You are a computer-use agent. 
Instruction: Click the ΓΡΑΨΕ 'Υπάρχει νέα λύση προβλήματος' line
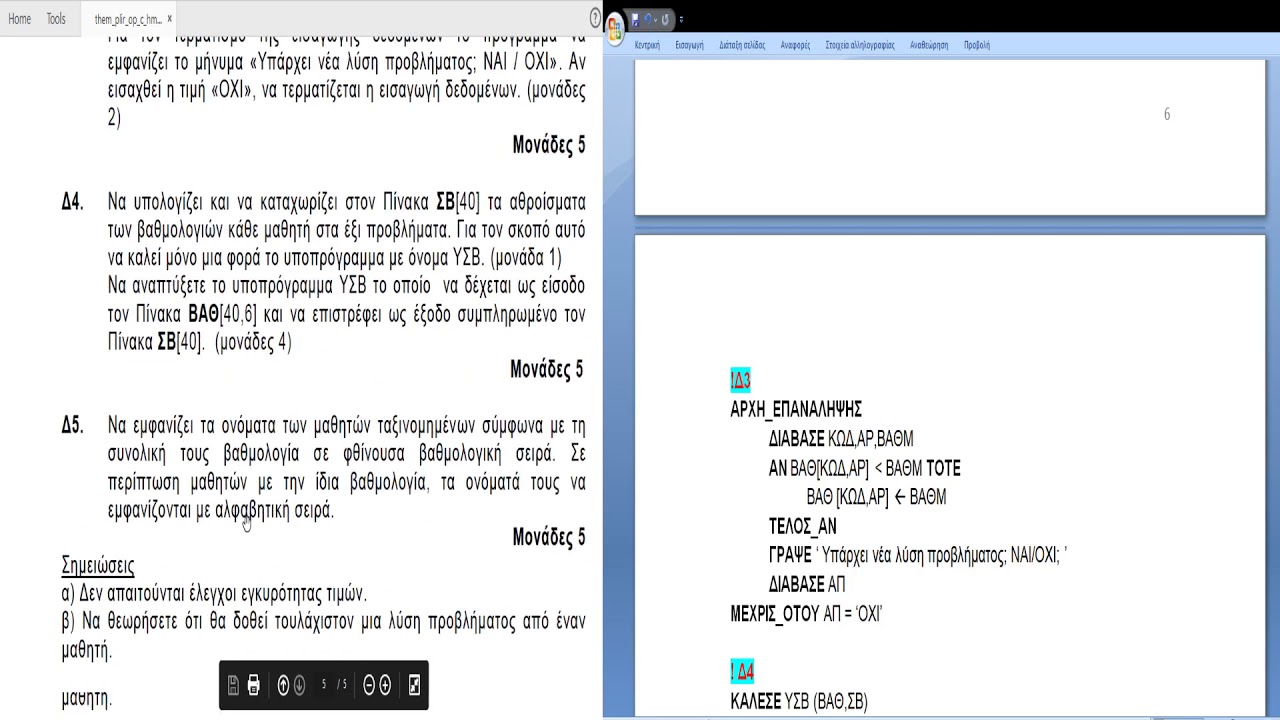(x=918, y=555)
